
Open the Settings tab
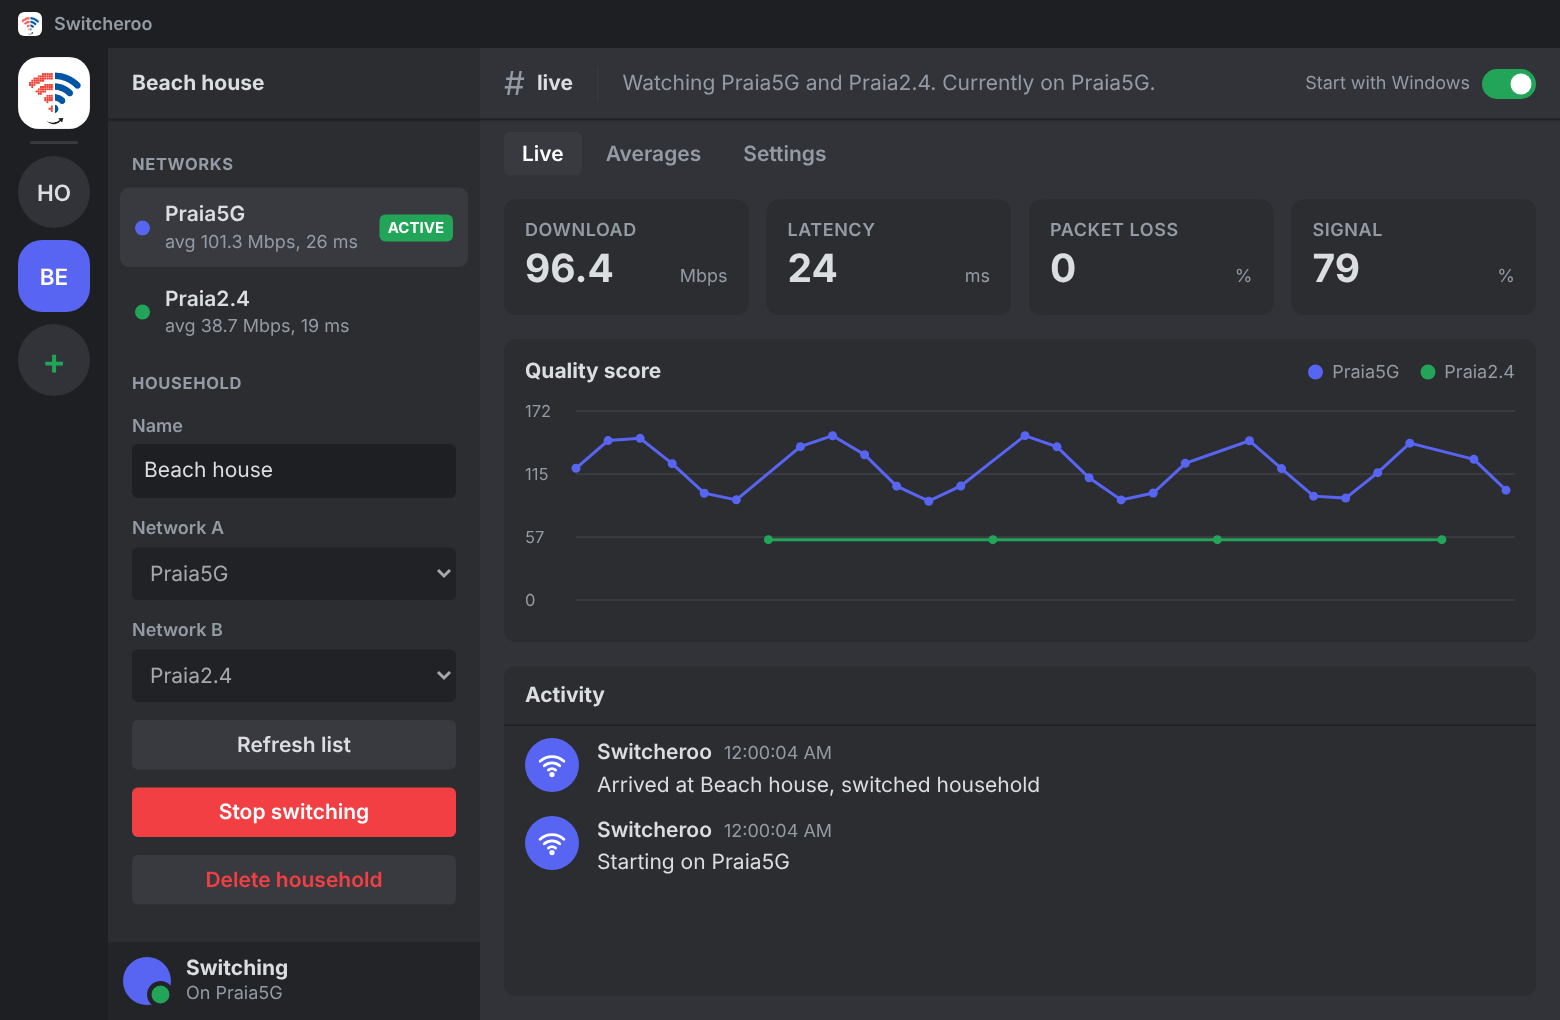pos(785,154)
